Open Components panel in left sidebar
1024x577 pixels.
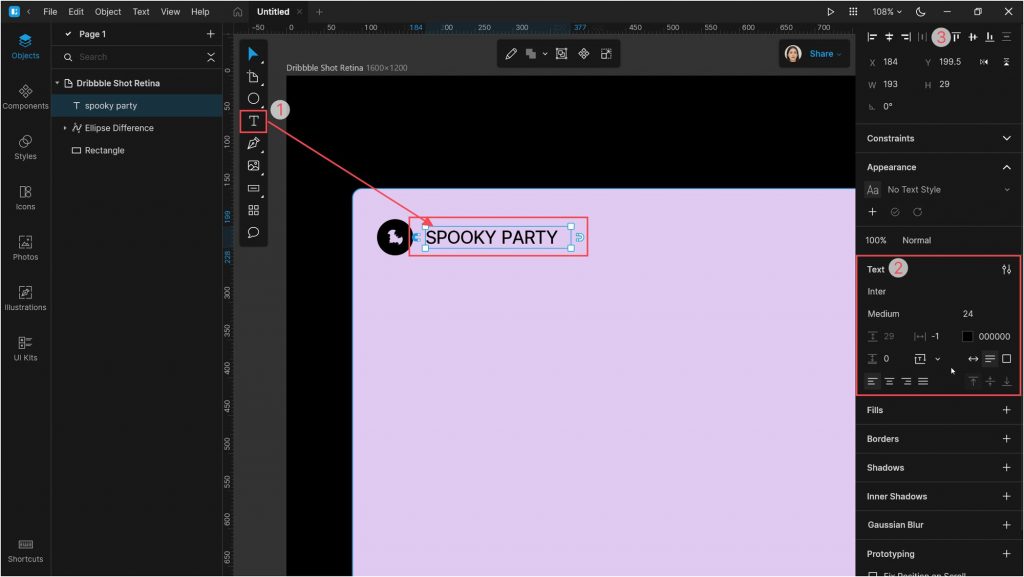(25, 97)
